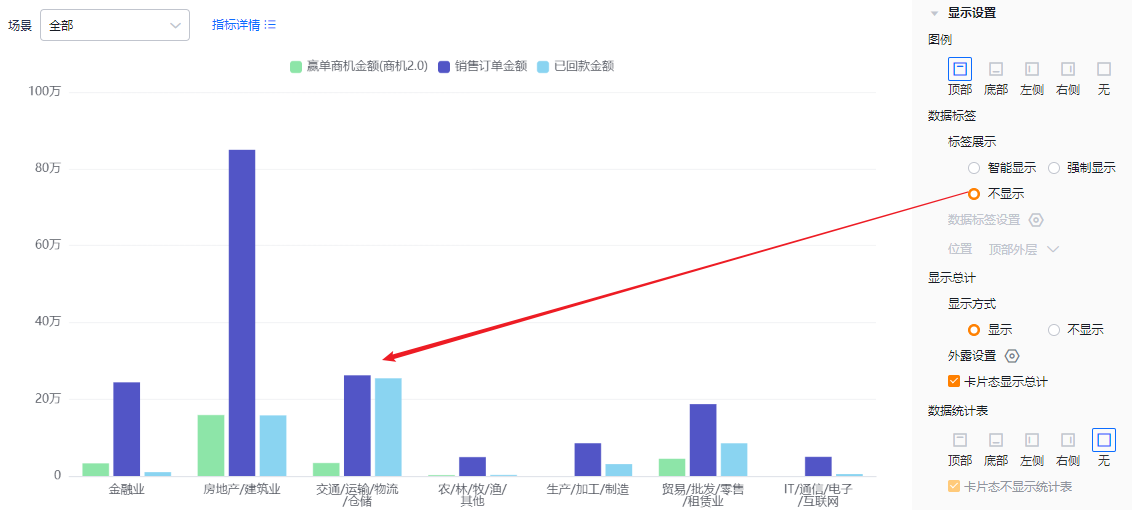Open the 位置 顶部外层 dropdown
The image size is (1132, 510).
1024,249
